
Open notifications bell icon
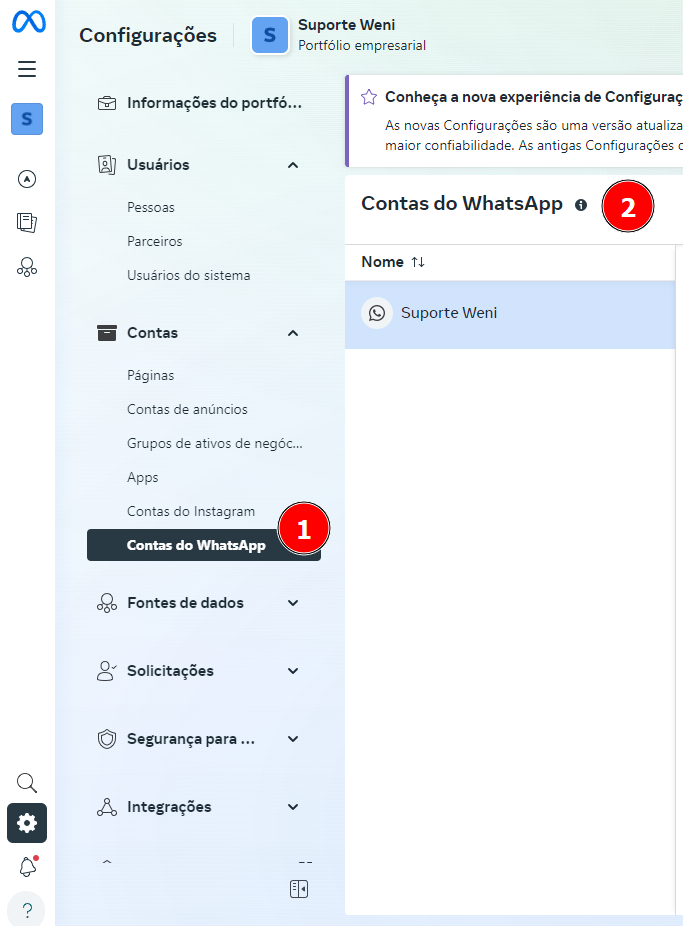[27, 867]
